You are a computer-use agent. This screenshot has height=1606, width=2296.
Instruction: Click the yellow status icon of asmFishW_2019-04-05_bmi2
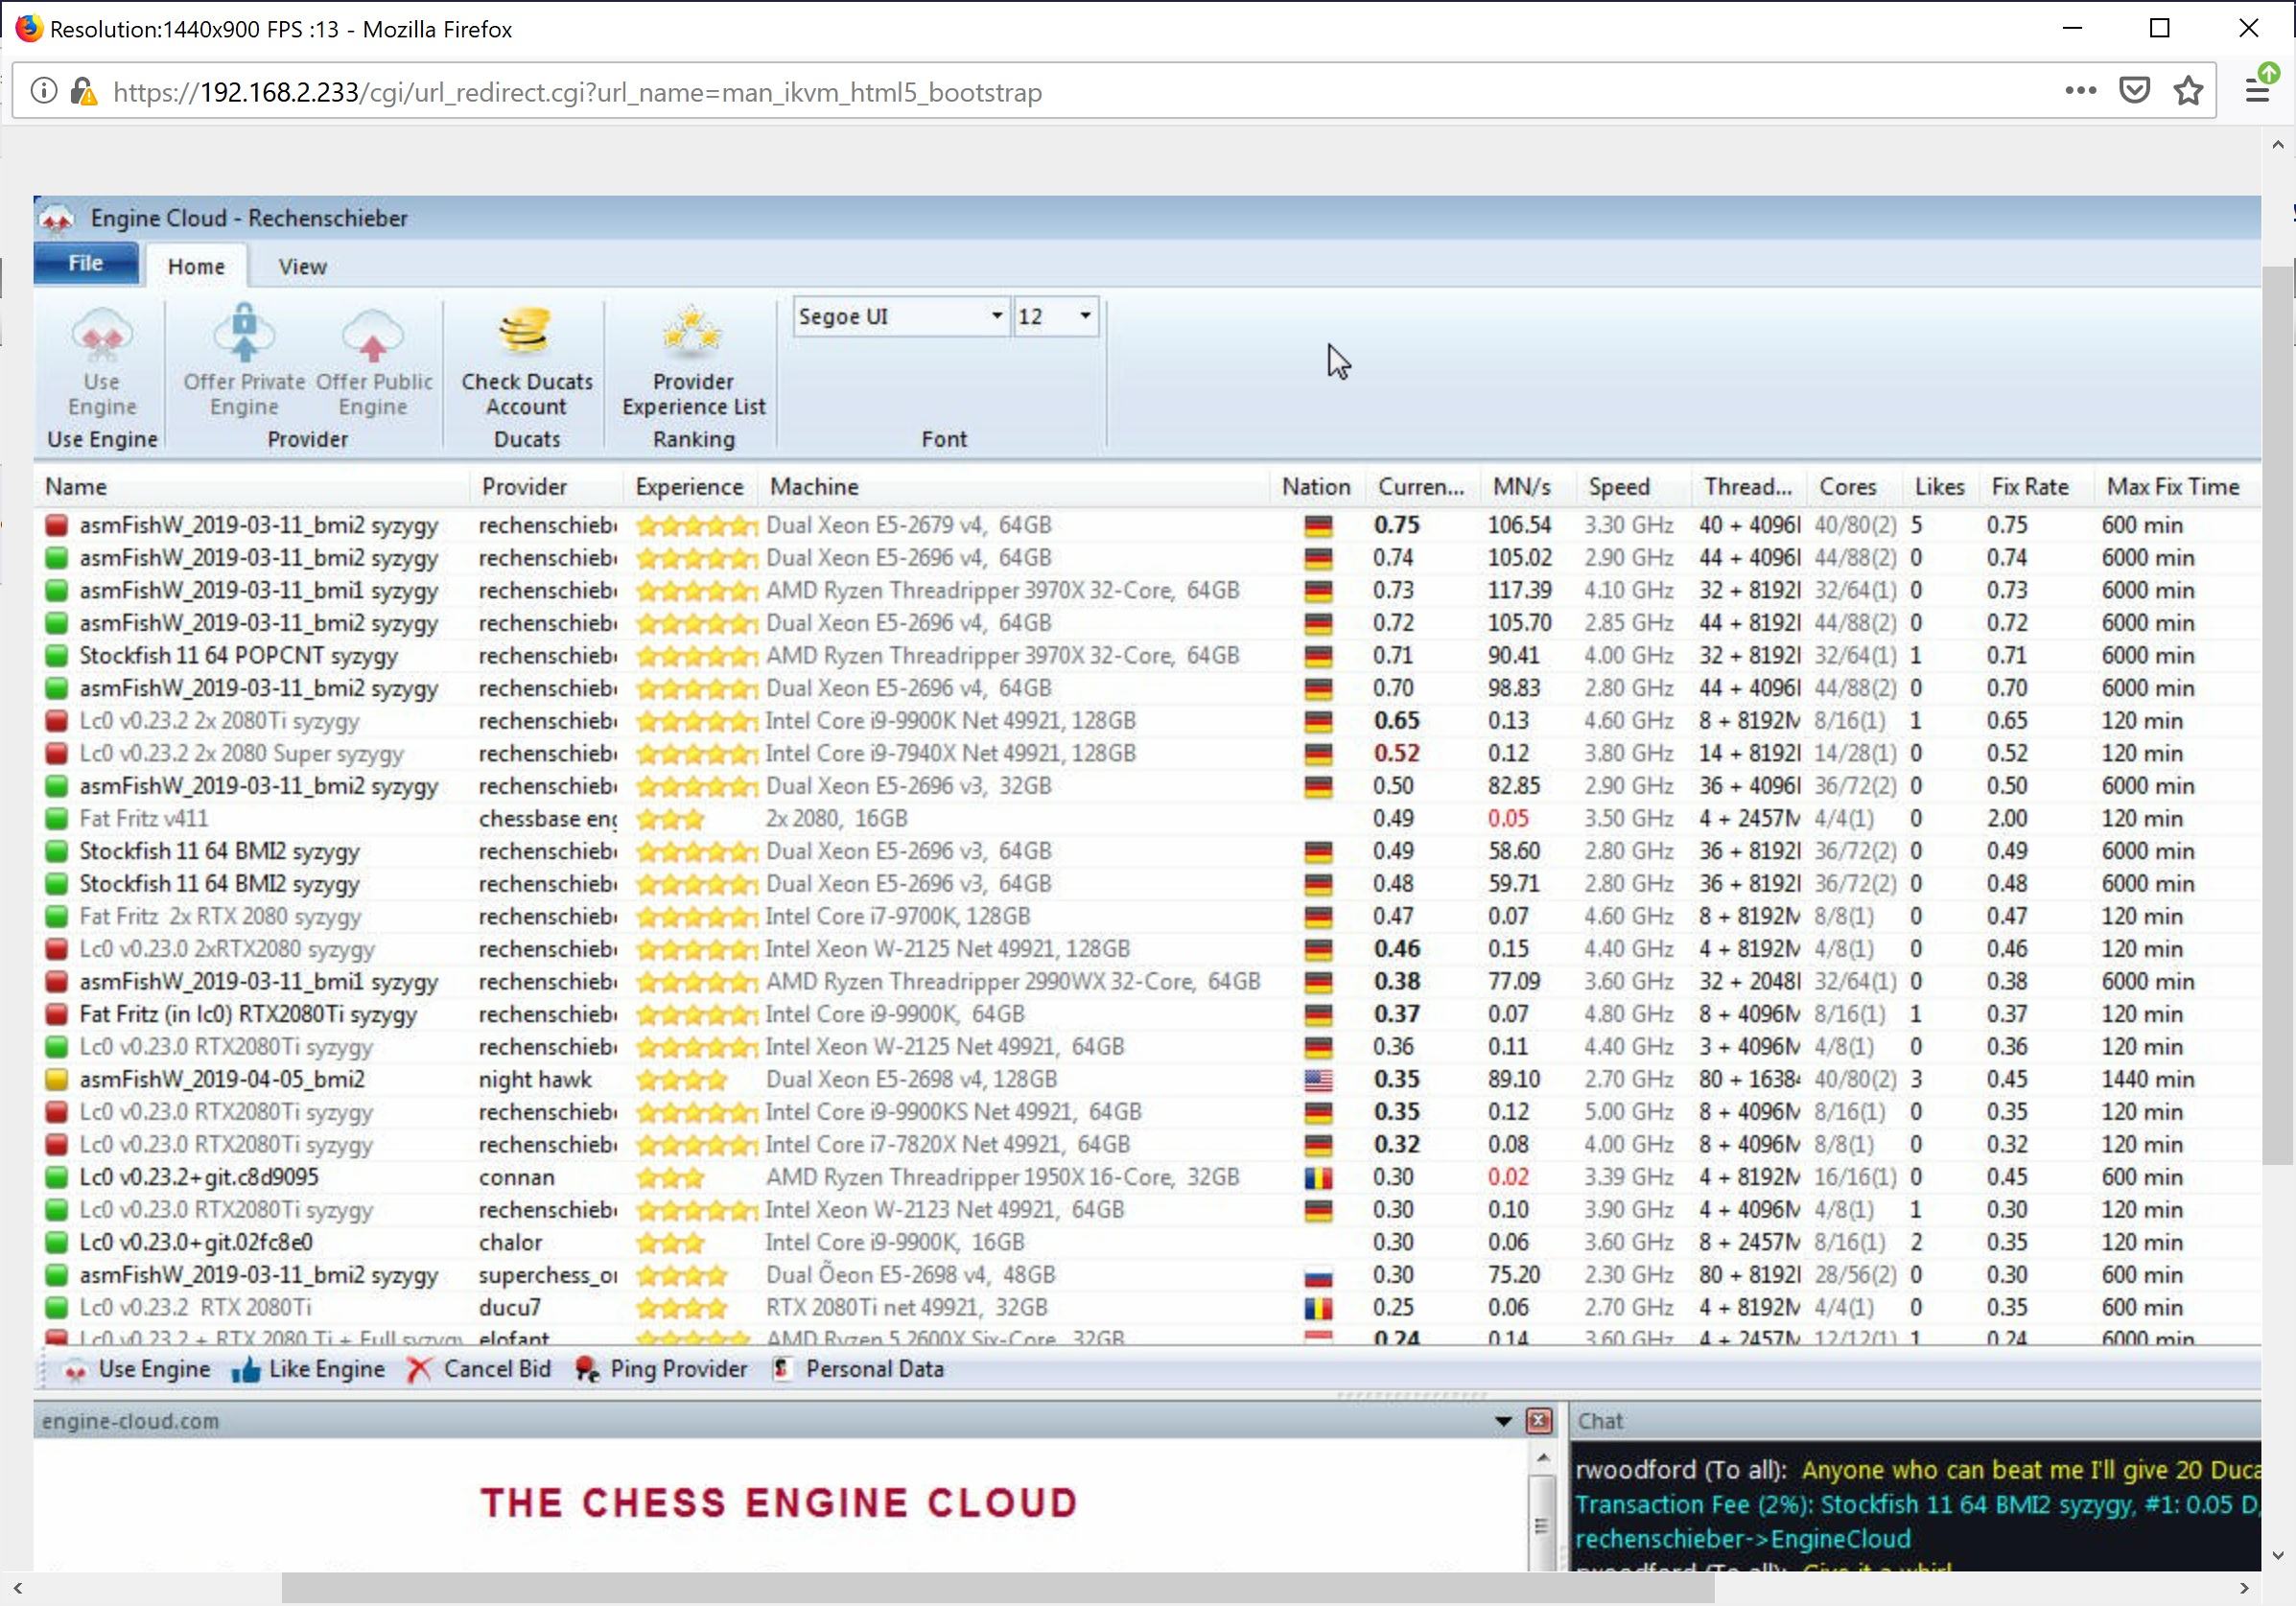pyautogui.click(x=57, y=1080)
